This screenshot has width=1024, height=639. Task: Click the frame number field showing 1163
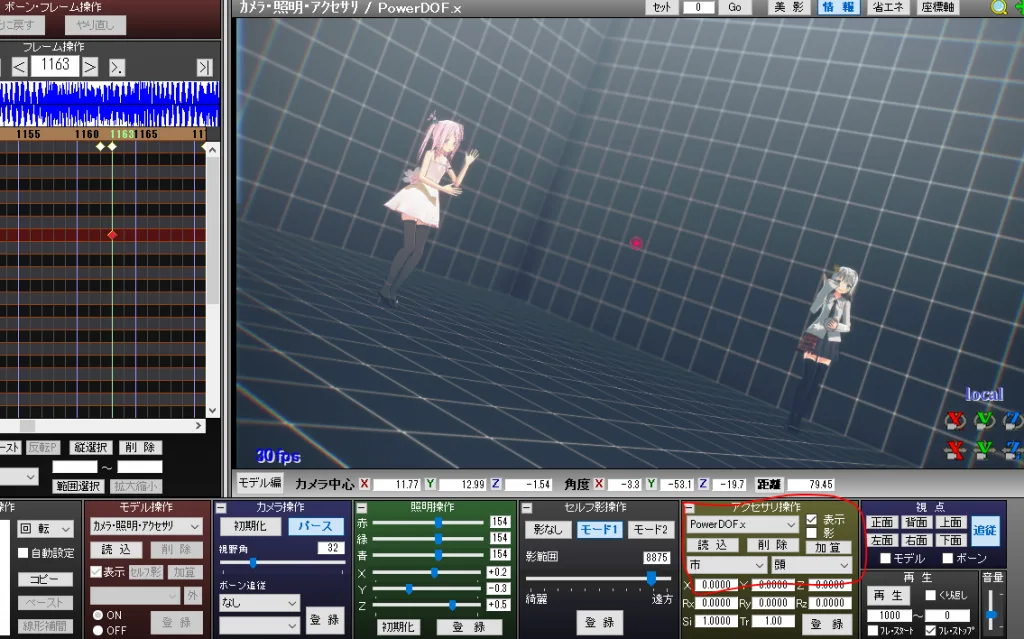tap(56, 66)
